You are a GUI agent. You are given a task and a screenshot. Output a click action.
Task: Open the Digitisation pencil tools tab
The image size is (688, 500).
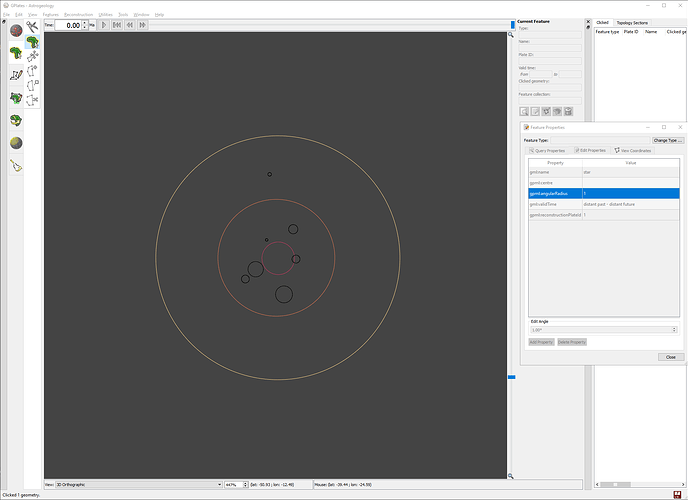[16, 75]
